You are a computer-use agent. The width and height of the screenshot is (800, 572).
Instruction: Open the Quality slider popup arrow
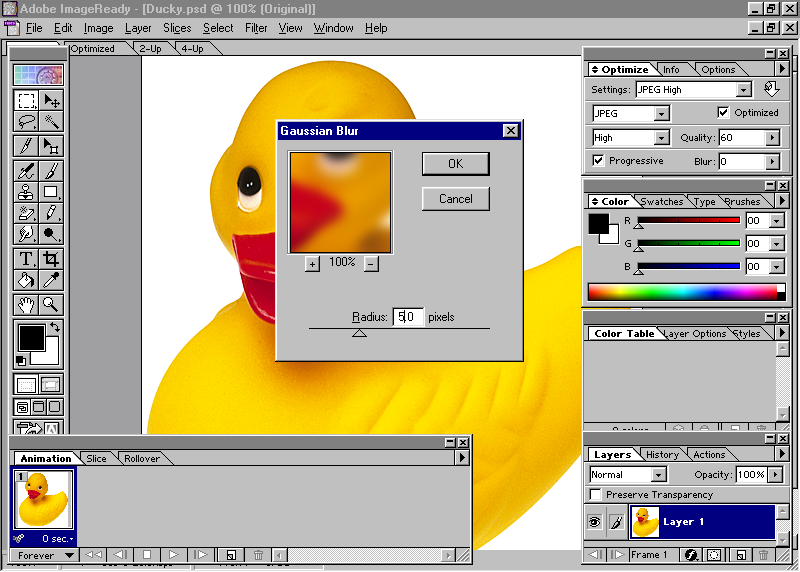point(772,137)
